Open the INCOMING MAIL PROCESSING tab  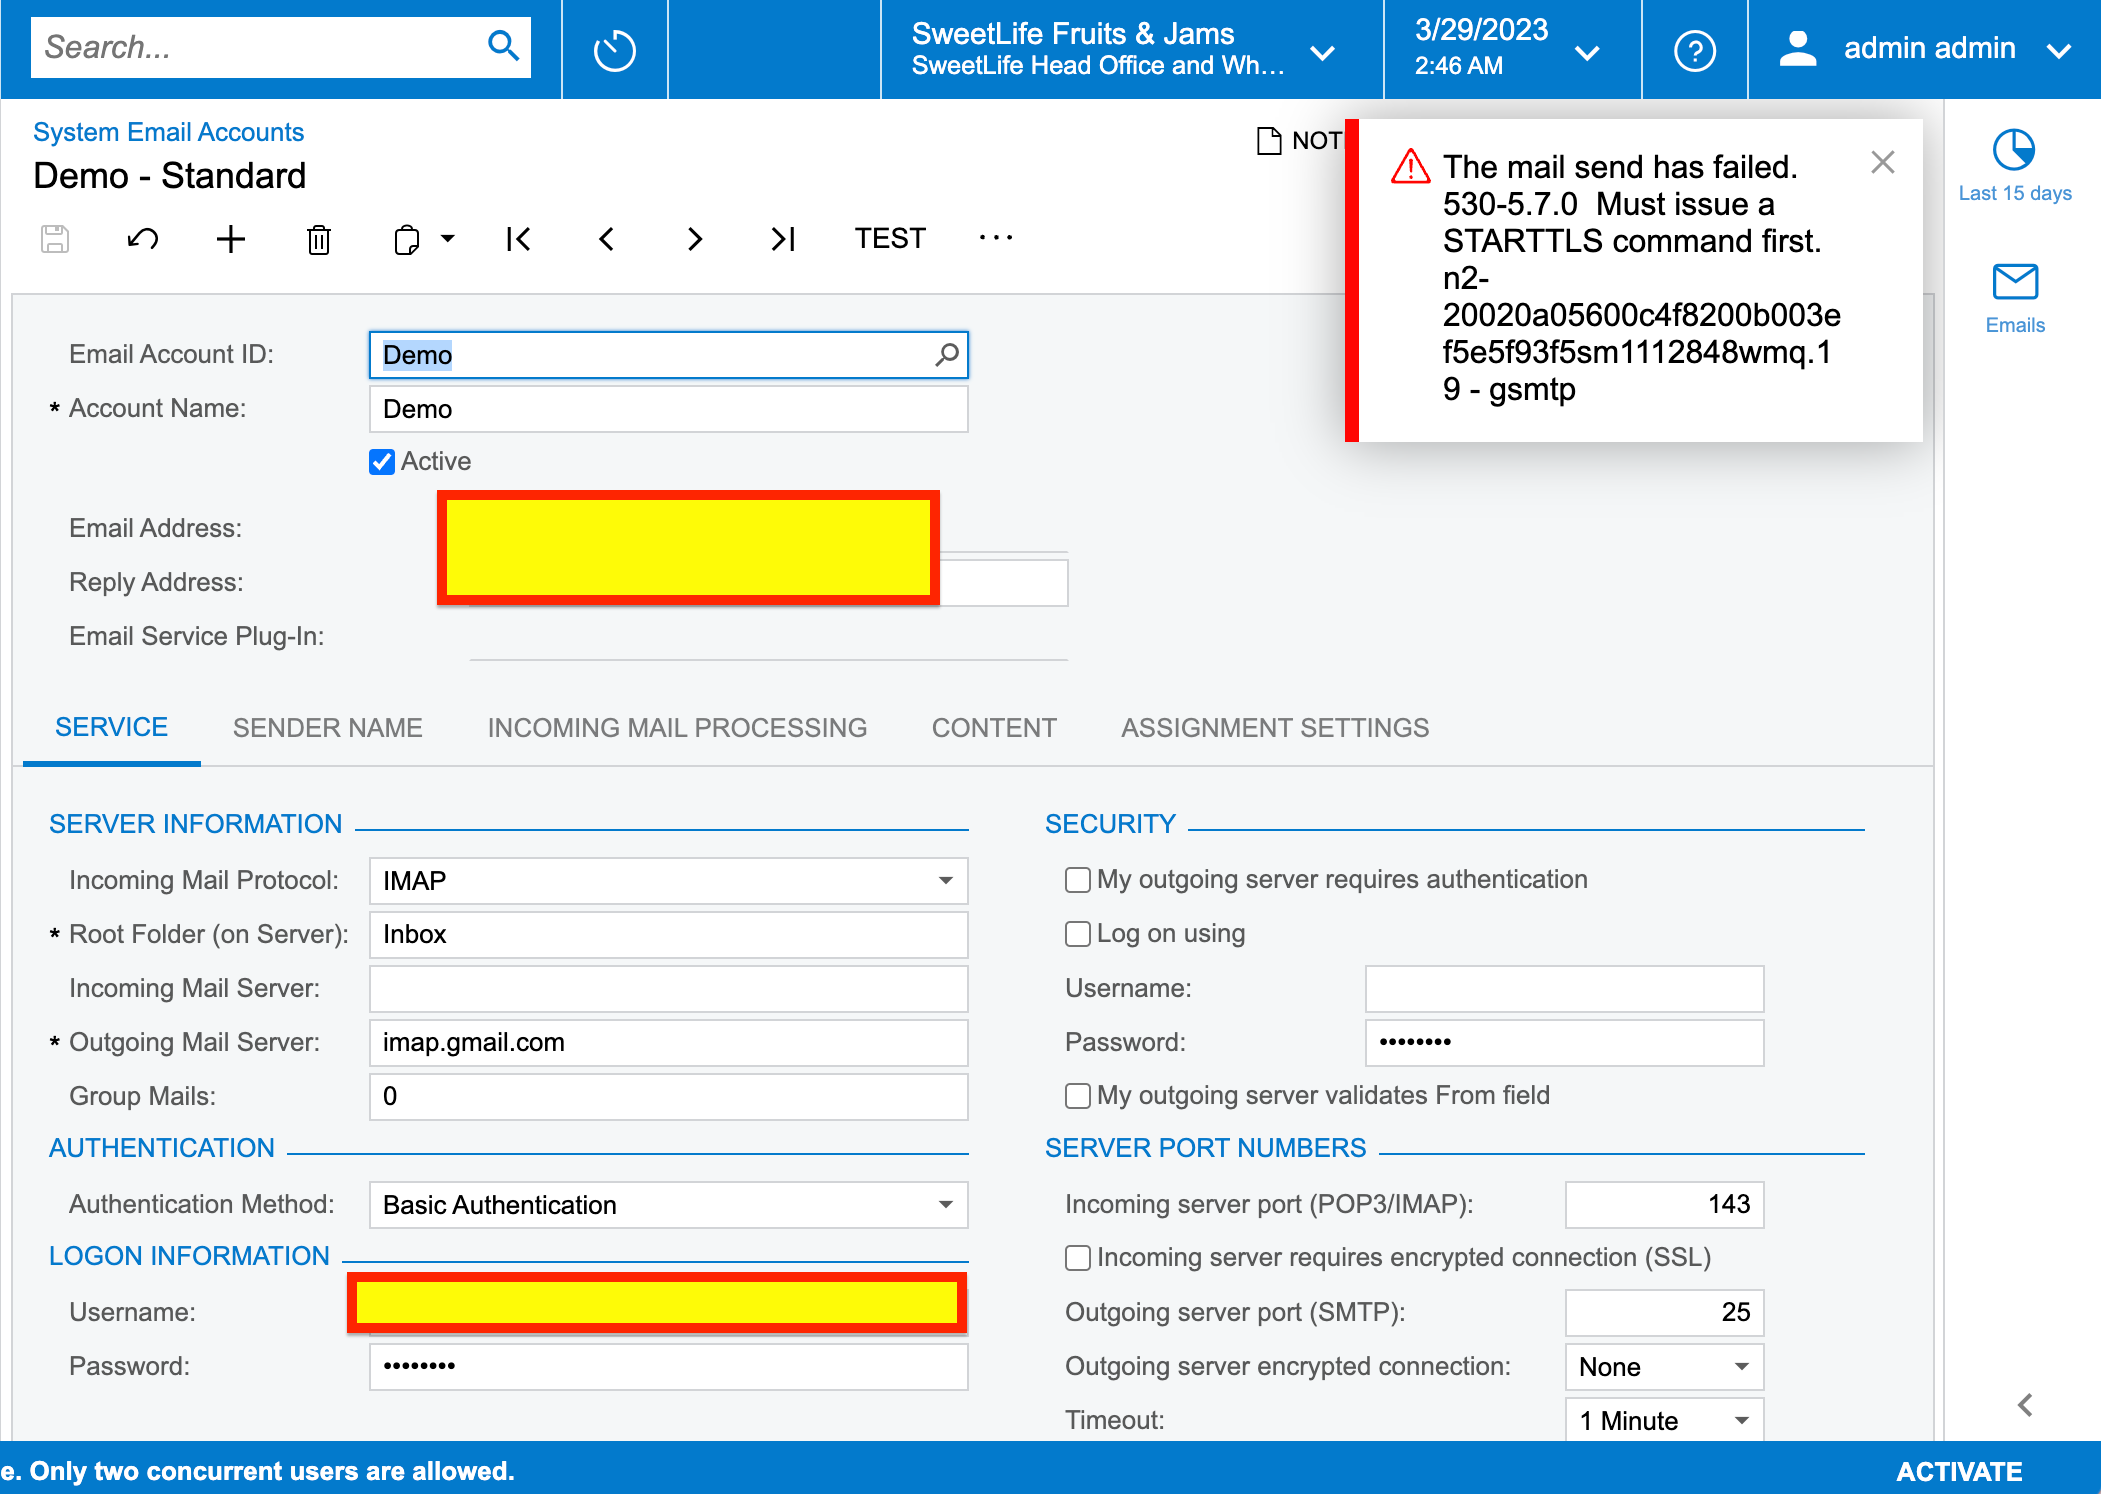tap(677, 727)
